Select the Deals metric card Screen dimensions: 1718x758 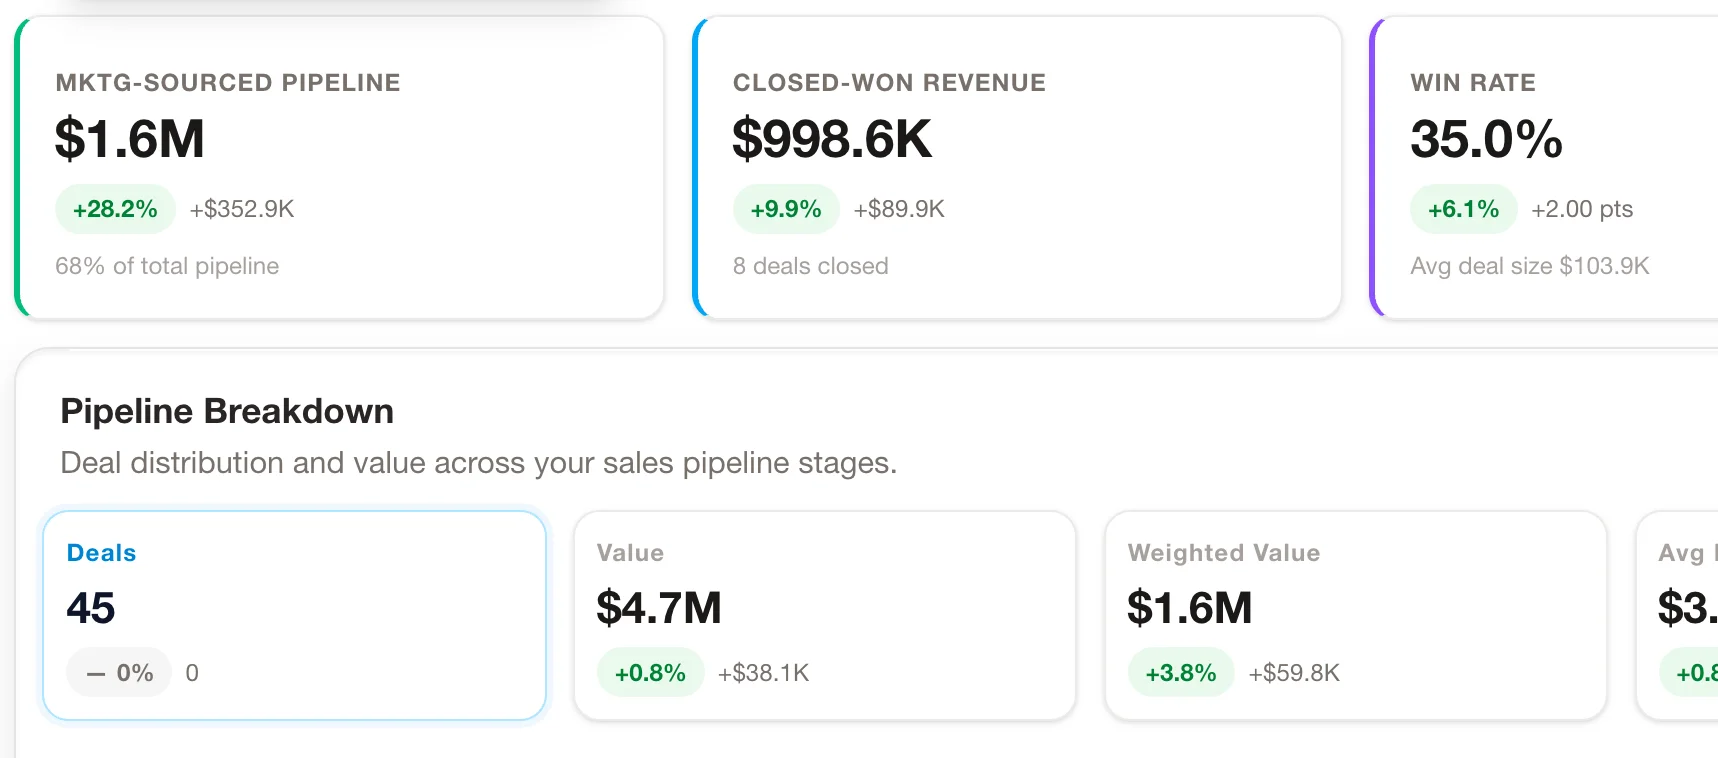pos(294,615)
